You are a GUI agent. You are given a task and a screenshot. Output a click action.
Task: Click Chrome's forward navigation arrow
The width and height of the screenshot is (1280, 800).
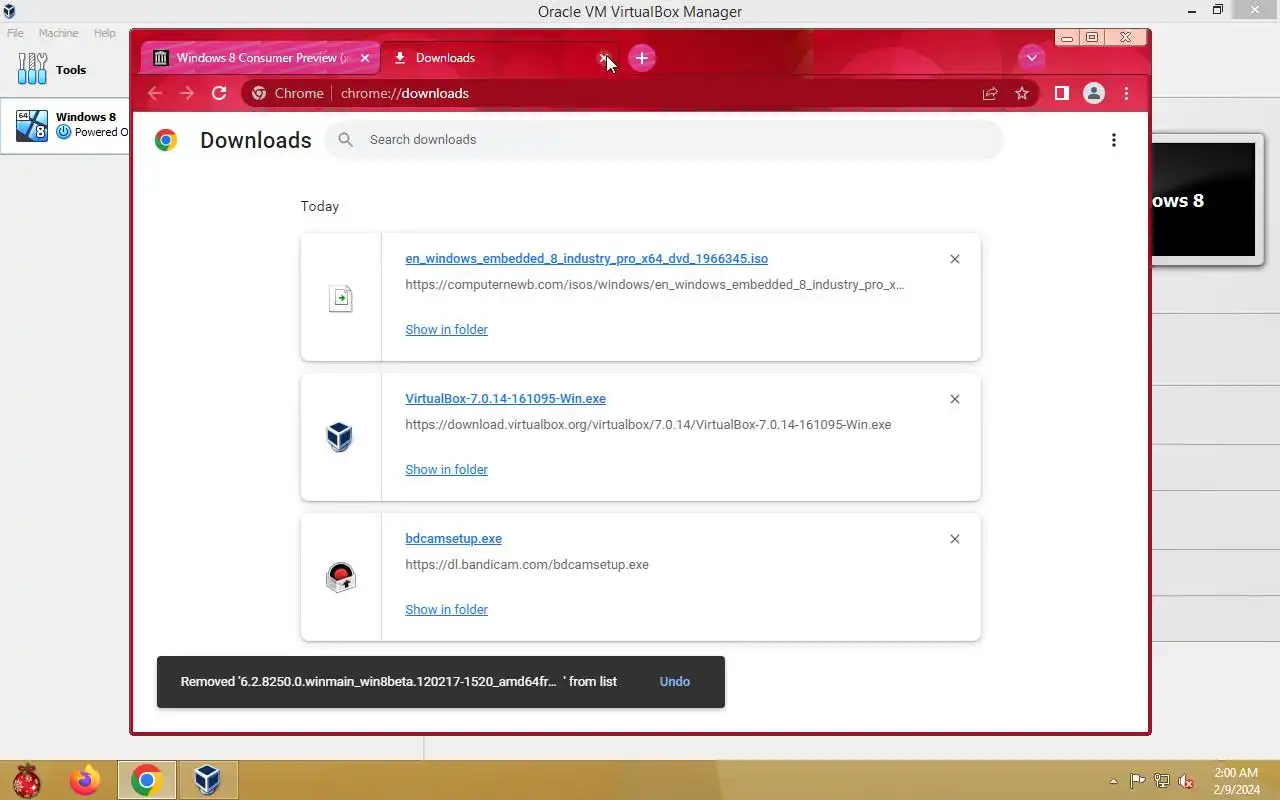coord(187,93)
